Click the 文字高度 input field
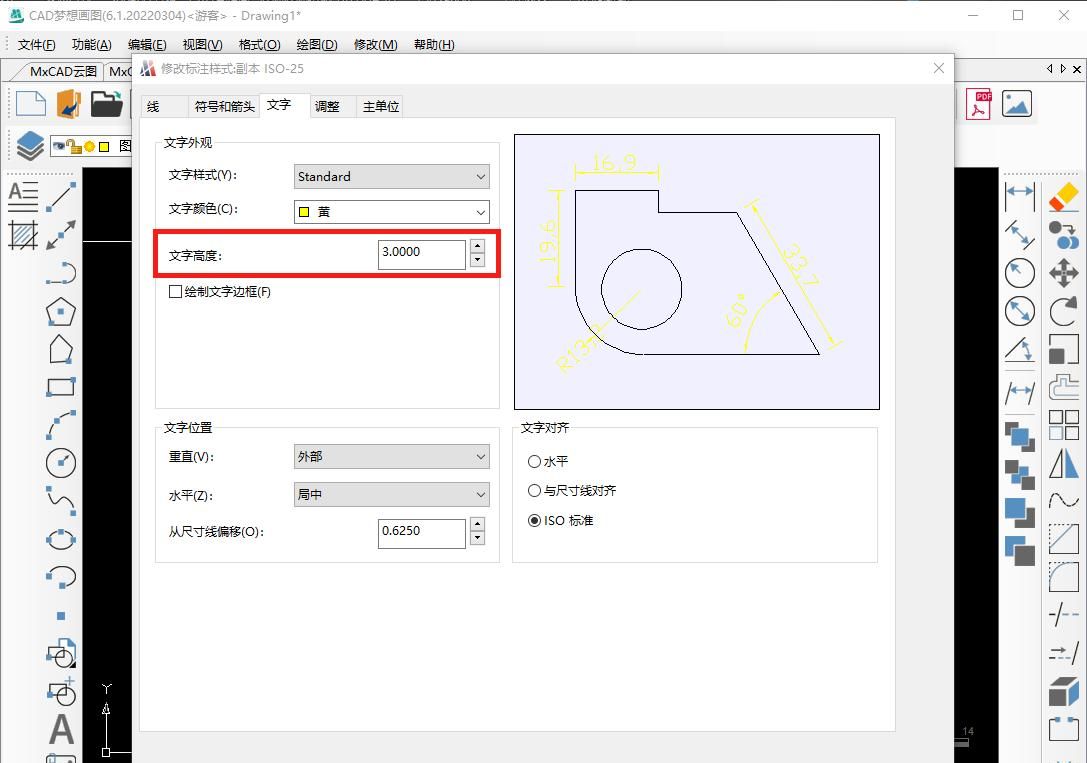The height and width of the screenshot is (763, 1087). click(x=420, y=254)
